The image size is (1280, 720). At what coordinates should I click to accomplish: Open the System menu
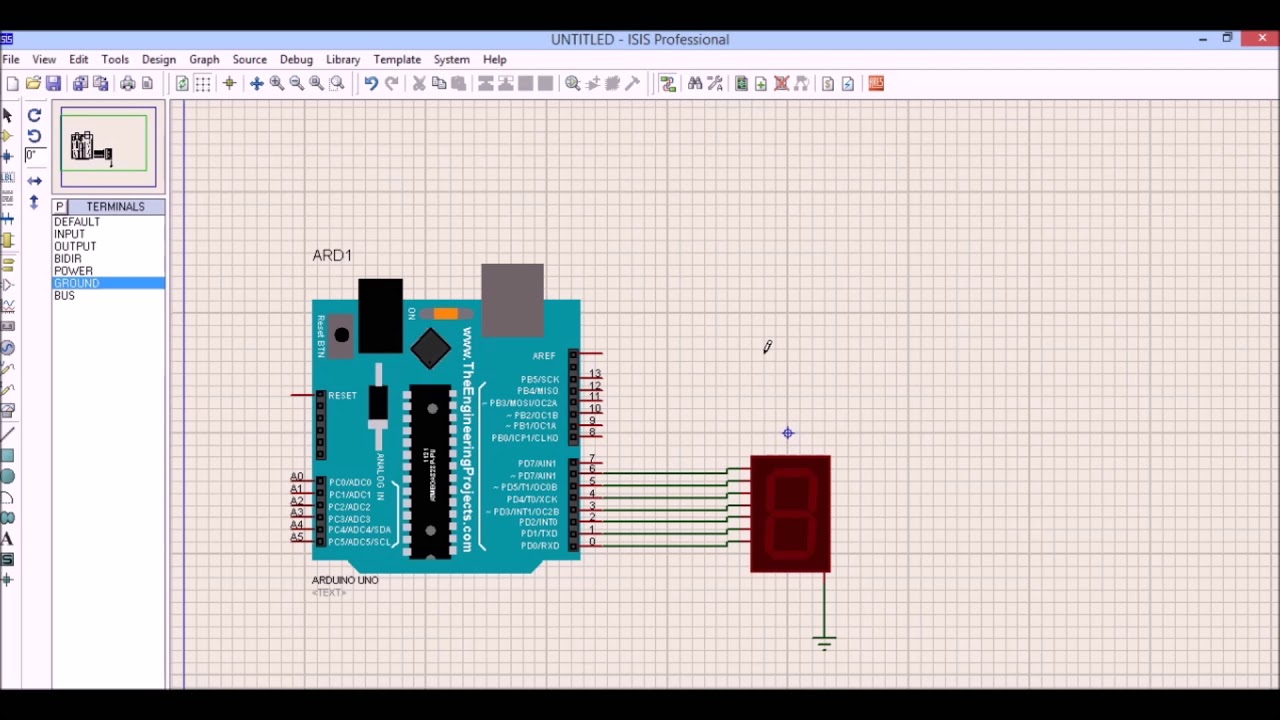pyautogui.click(x=452, y=60)
